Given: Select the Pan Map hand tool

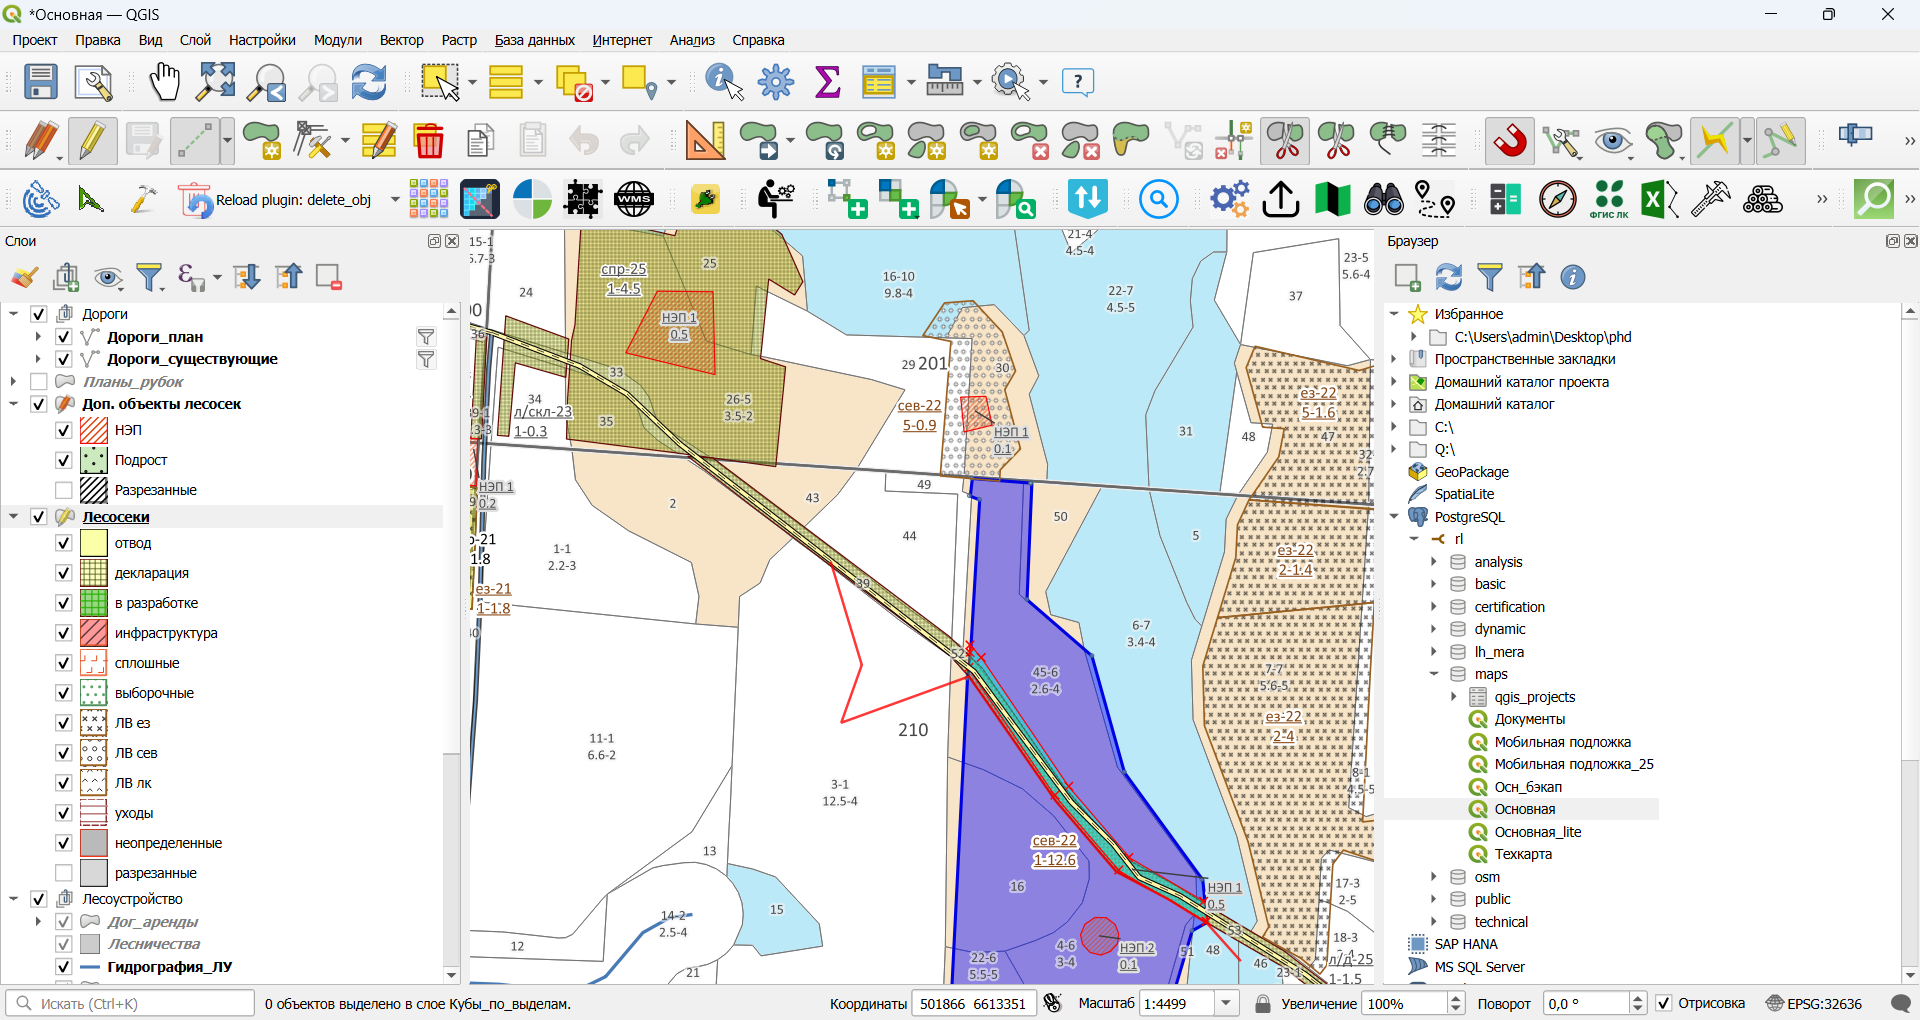Looking at the screenshot, I should click(164, 82).
